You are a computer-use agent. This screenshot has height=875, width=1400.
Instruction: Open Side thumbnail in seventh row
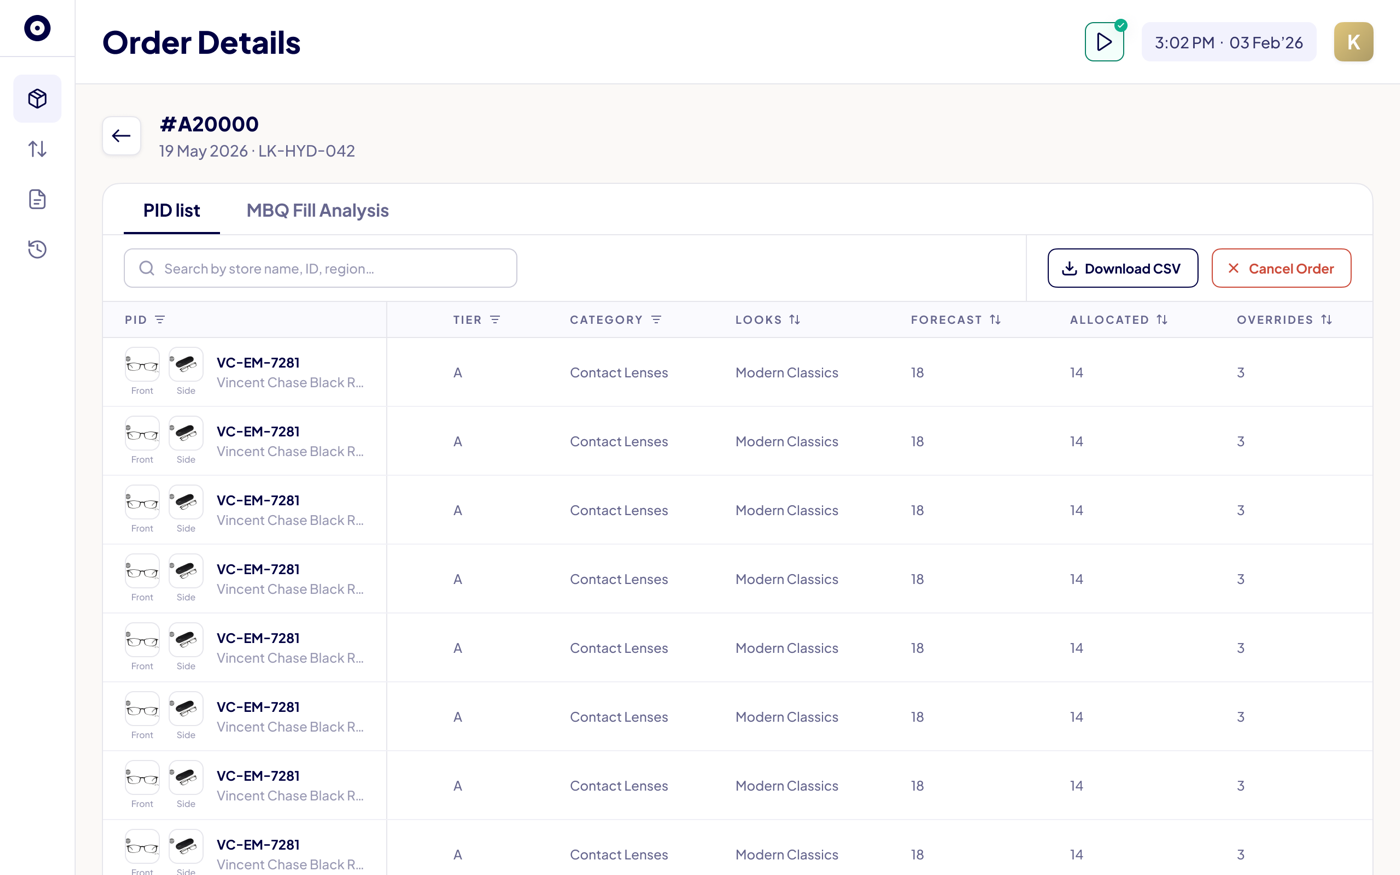(186, 779)
